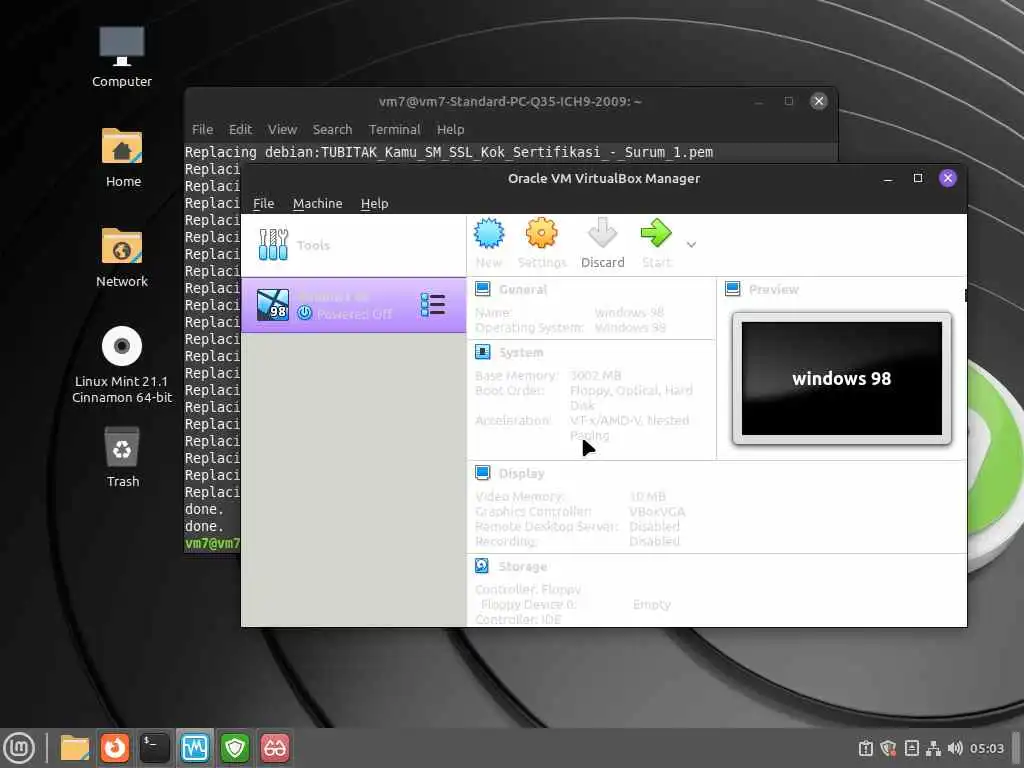Click the System section chip icon
This screenshot has width=1024, height=768.
click(x=483, y=352)
